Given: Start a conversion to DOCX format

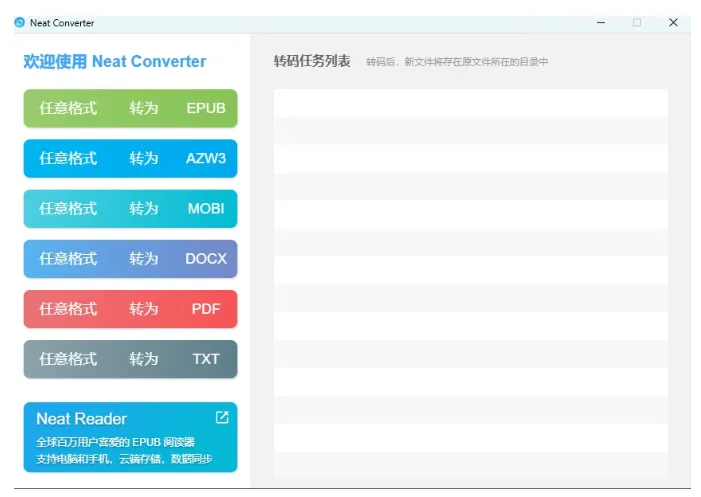Looking at the screenshot, I should (x=130, y=259).
